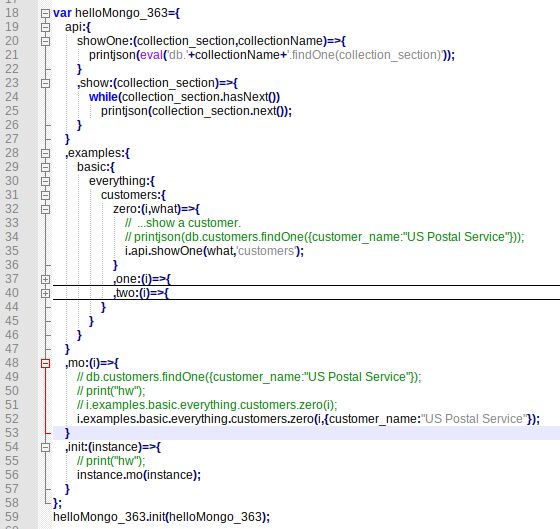Collapse the zero function fold on line 32
The image size is (560, 529).
(45, 209)
